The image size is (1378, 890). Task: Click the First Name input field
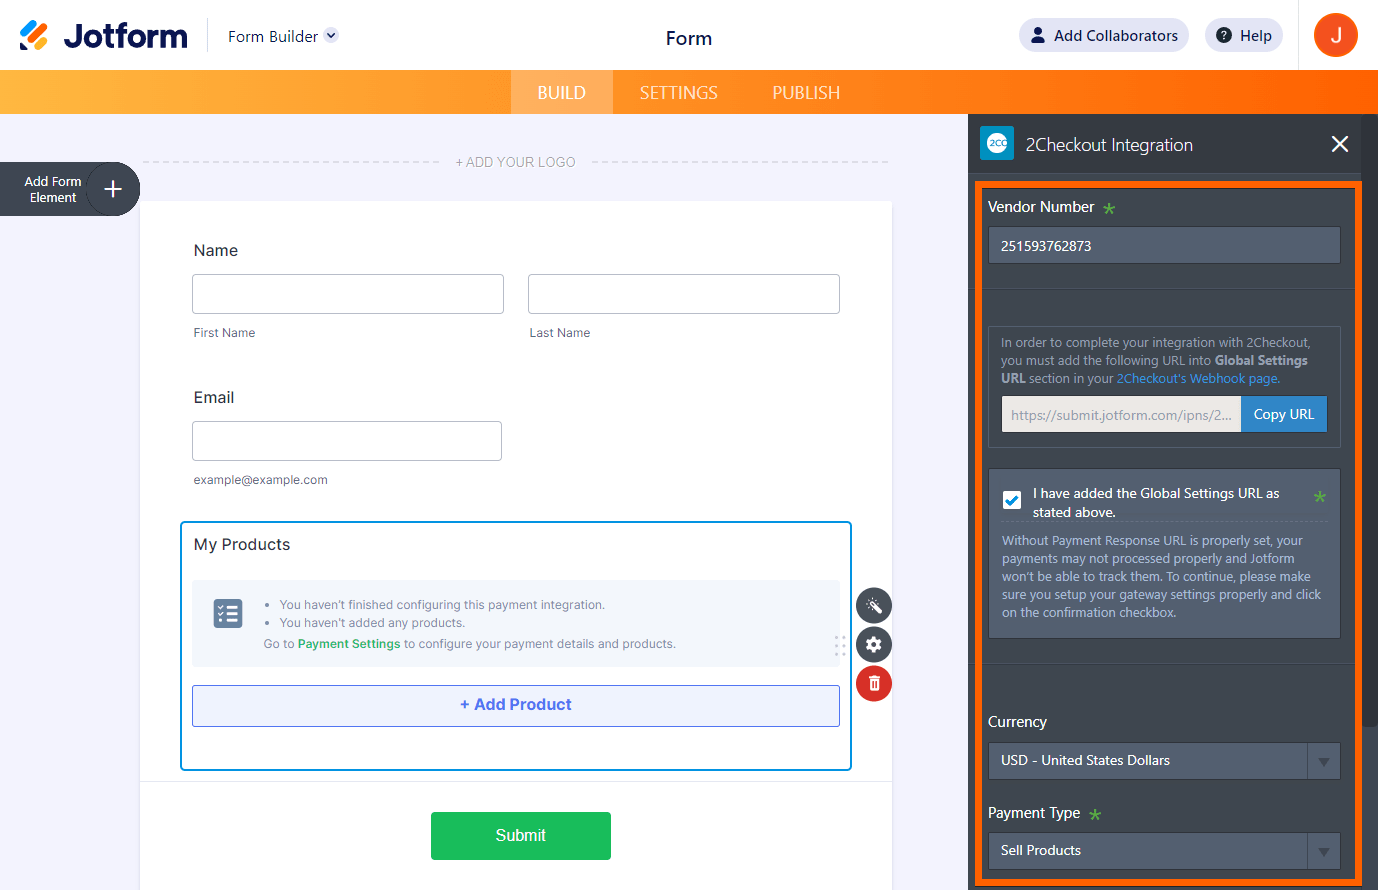(x=348, y=294)
